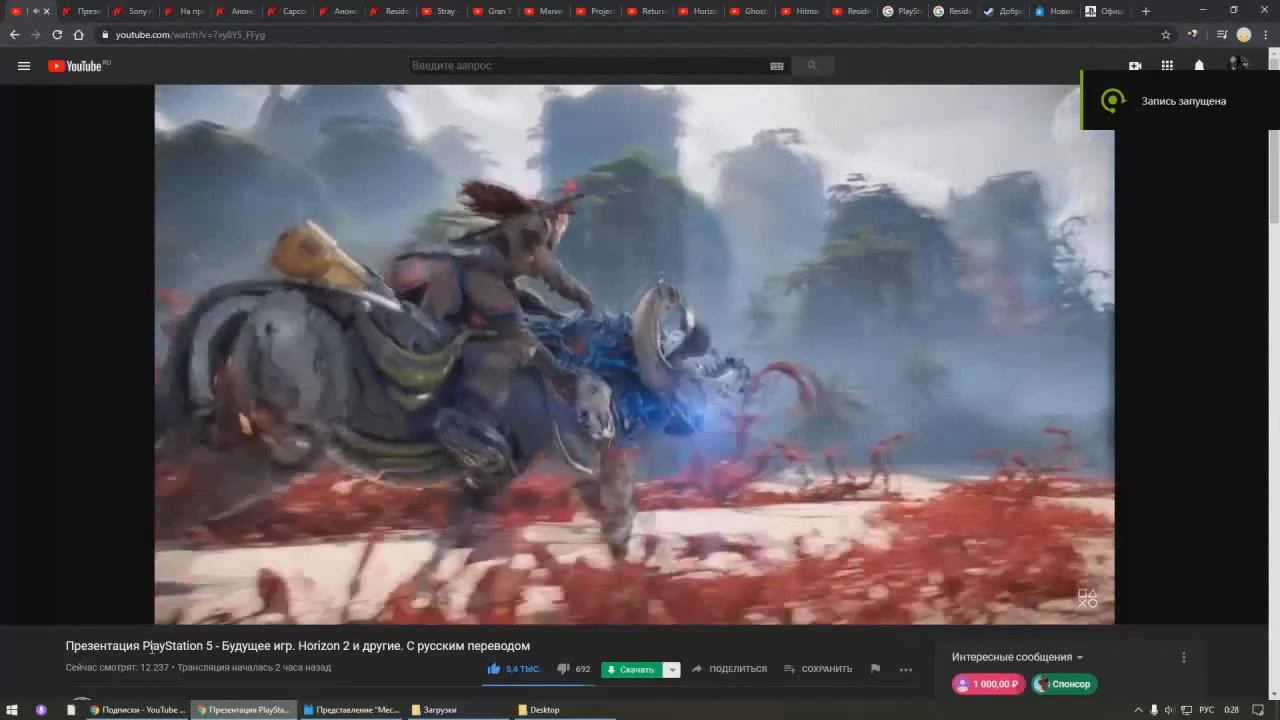The width and height of the screenshot is (1280, 720).
Task: Focus the YouTube search field
Action: click(588, 66)
